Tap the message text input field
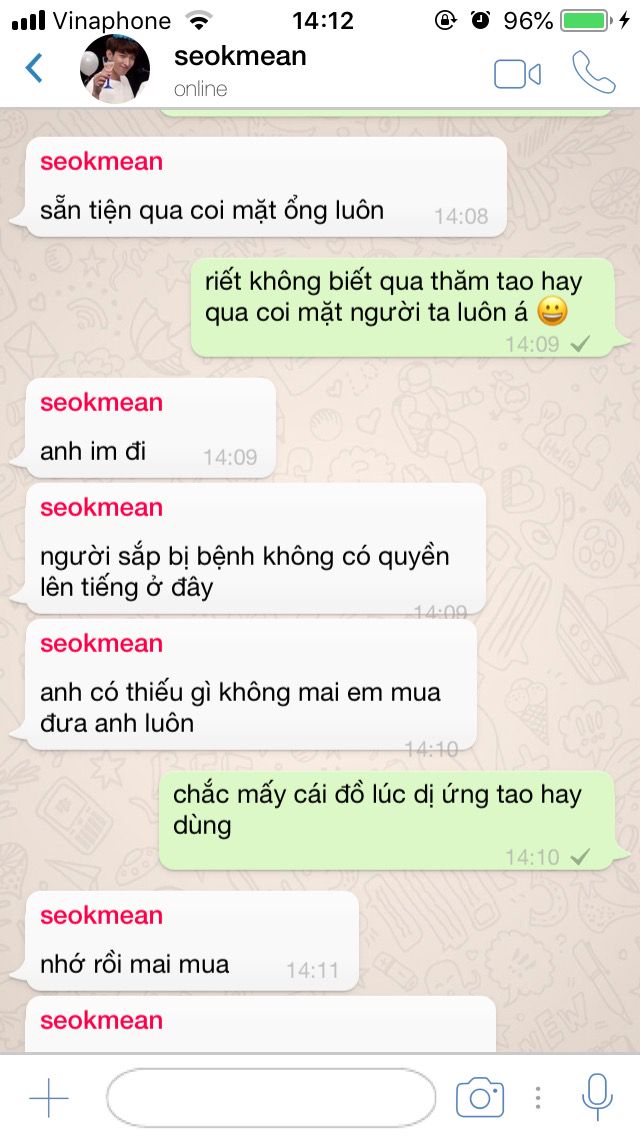This screenshot has height=1136, width=640. 271,1097
